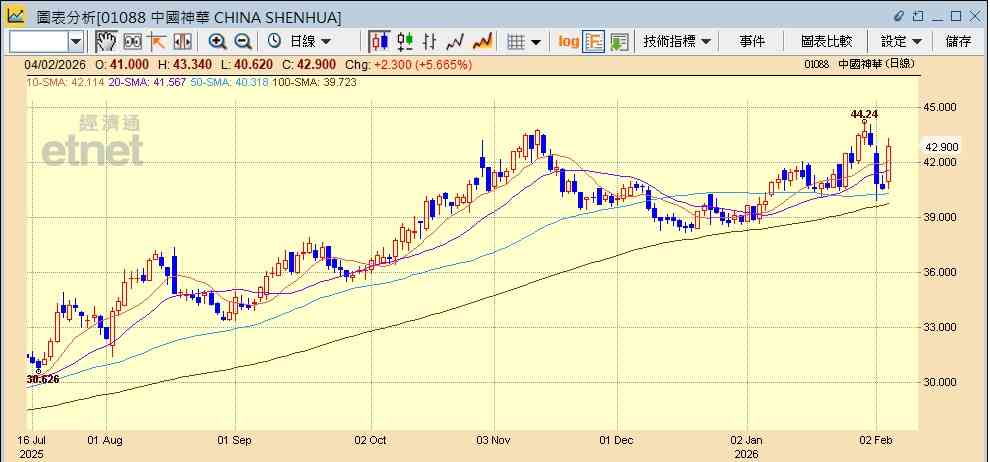Screen dimensions: 990x462
Task: Click the 42.900 current price label
Action: pyautogui.click(x=942, y=147)
